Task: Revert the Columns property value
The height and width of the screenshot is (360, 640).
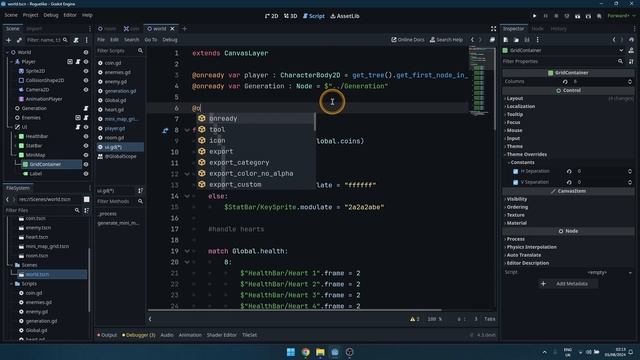Action: [x=565, y=82]
